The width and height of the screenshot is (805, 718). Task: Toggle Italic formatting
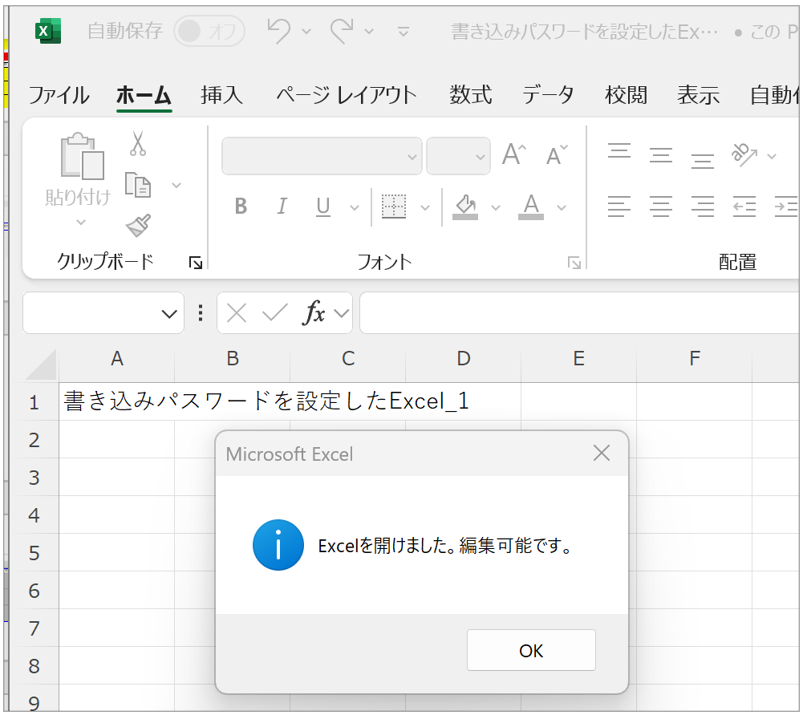[x=282, y=206]
